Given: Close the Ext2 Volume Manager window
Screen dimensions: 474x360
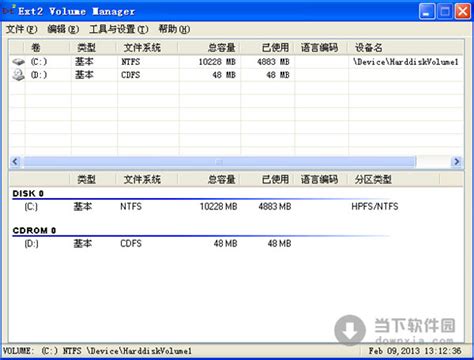Looking at the screenshot, I should [x=463, y=12].
